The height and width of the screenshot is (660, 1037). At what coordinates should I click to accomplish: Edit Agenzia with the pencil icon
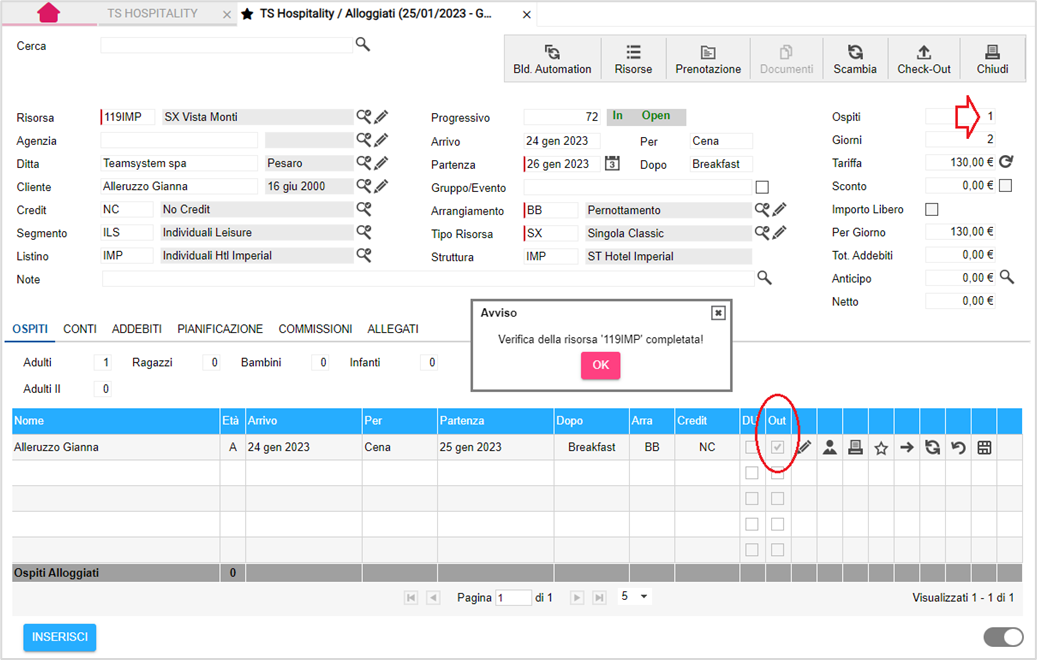coord(381,140)
